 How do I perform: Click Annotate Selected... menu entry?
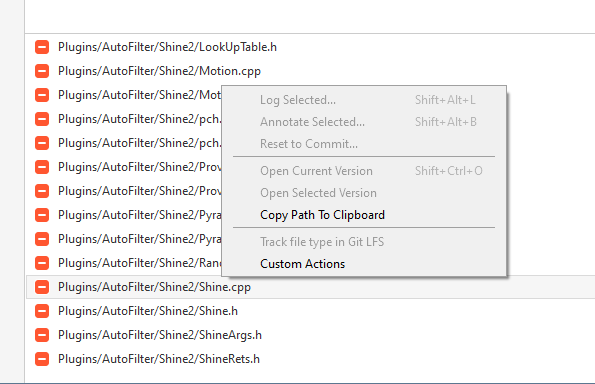click(x=364, y=122)
